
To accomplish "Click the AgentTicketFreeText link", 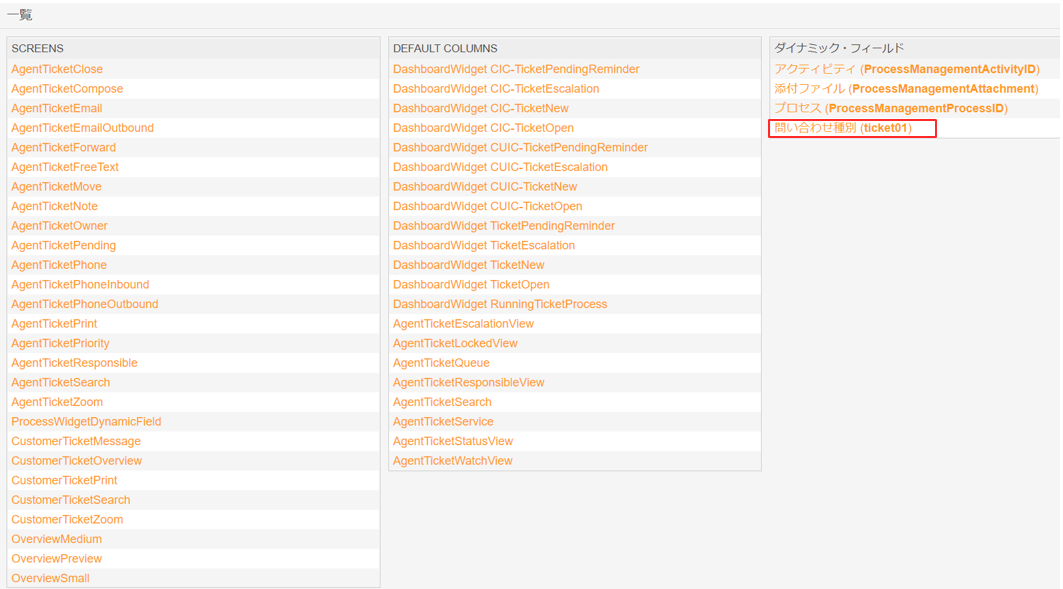I will pos(65,167).
